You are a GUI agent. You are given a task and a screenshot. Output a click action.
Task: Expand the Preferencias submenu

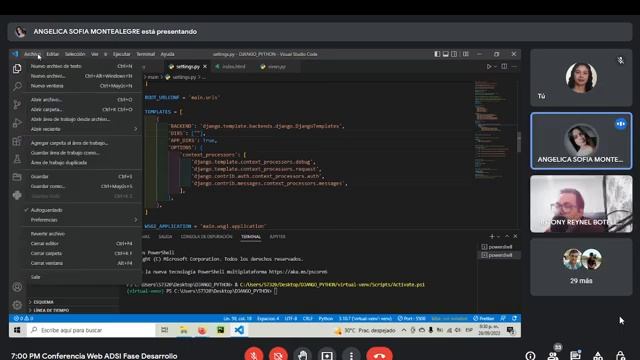coord(82,220)
